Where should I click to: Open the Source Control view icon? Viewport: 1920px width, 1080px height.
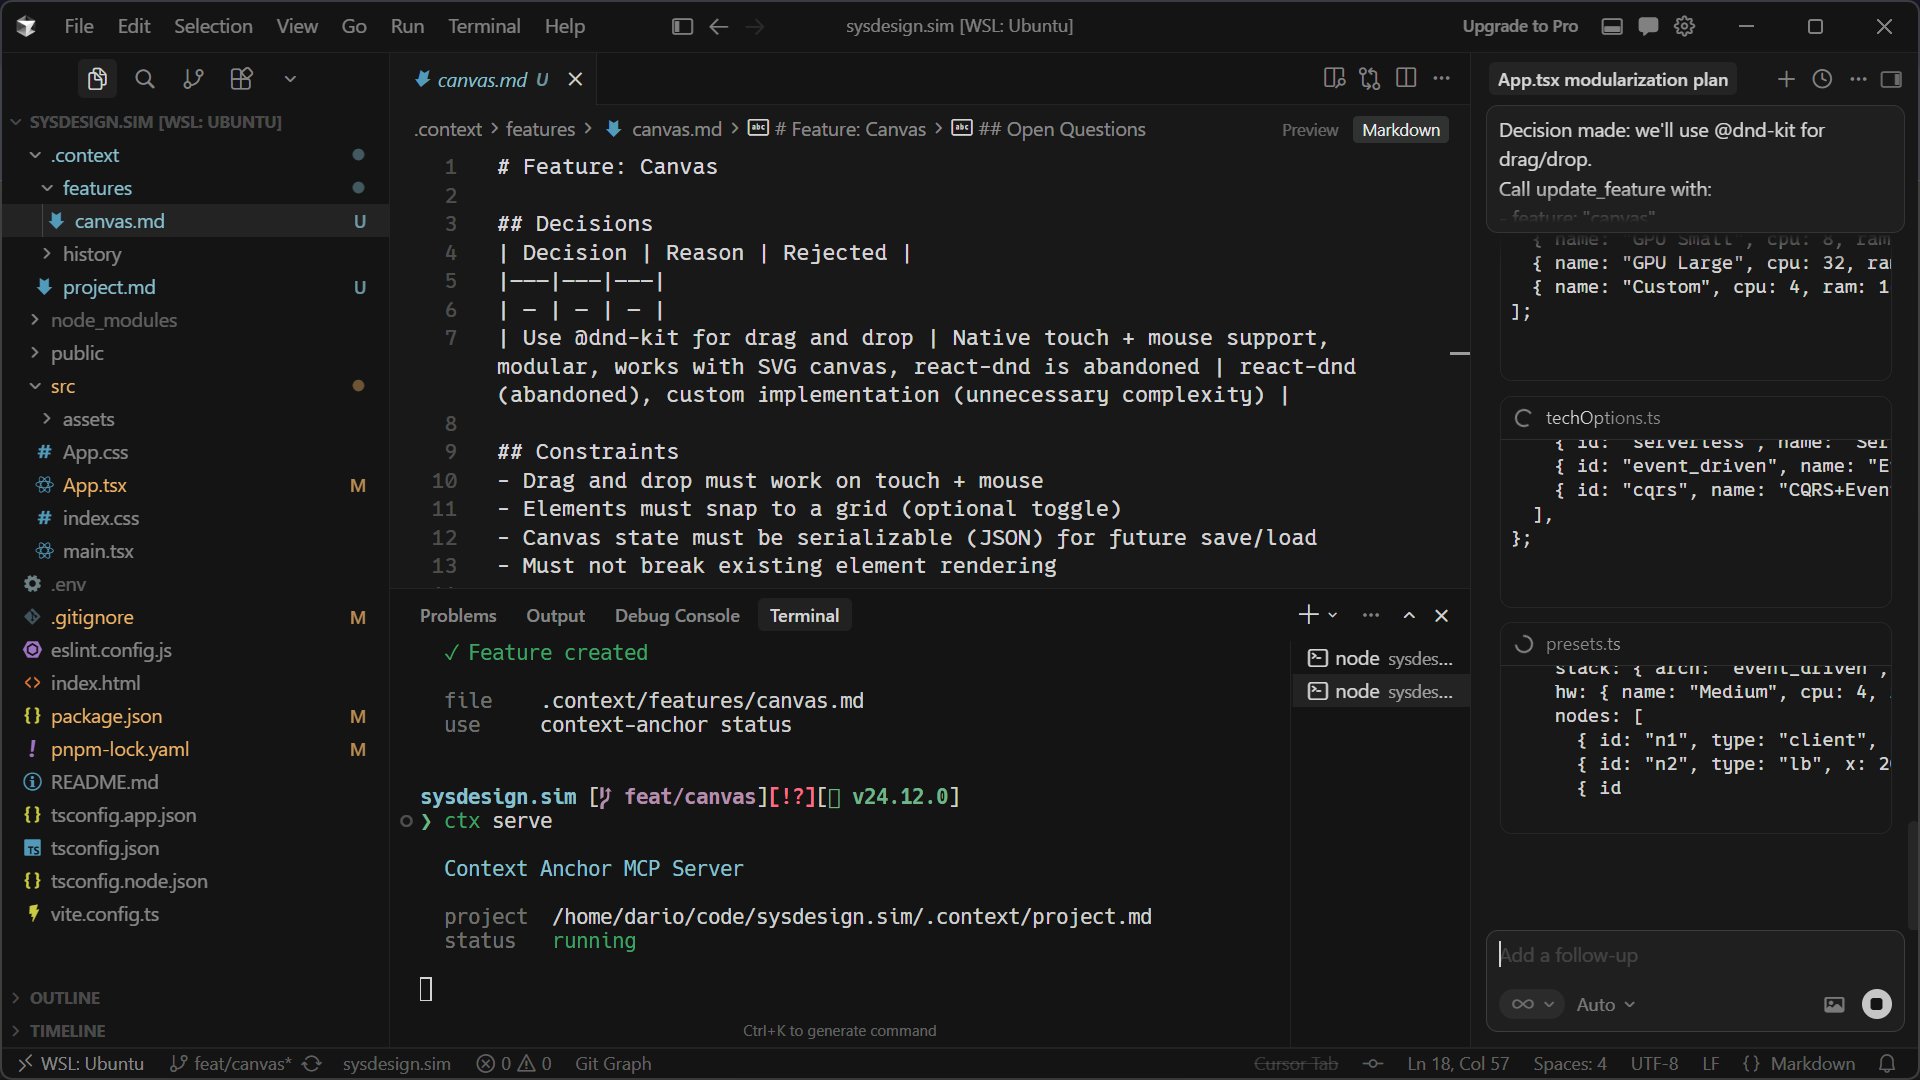[193, 79]
